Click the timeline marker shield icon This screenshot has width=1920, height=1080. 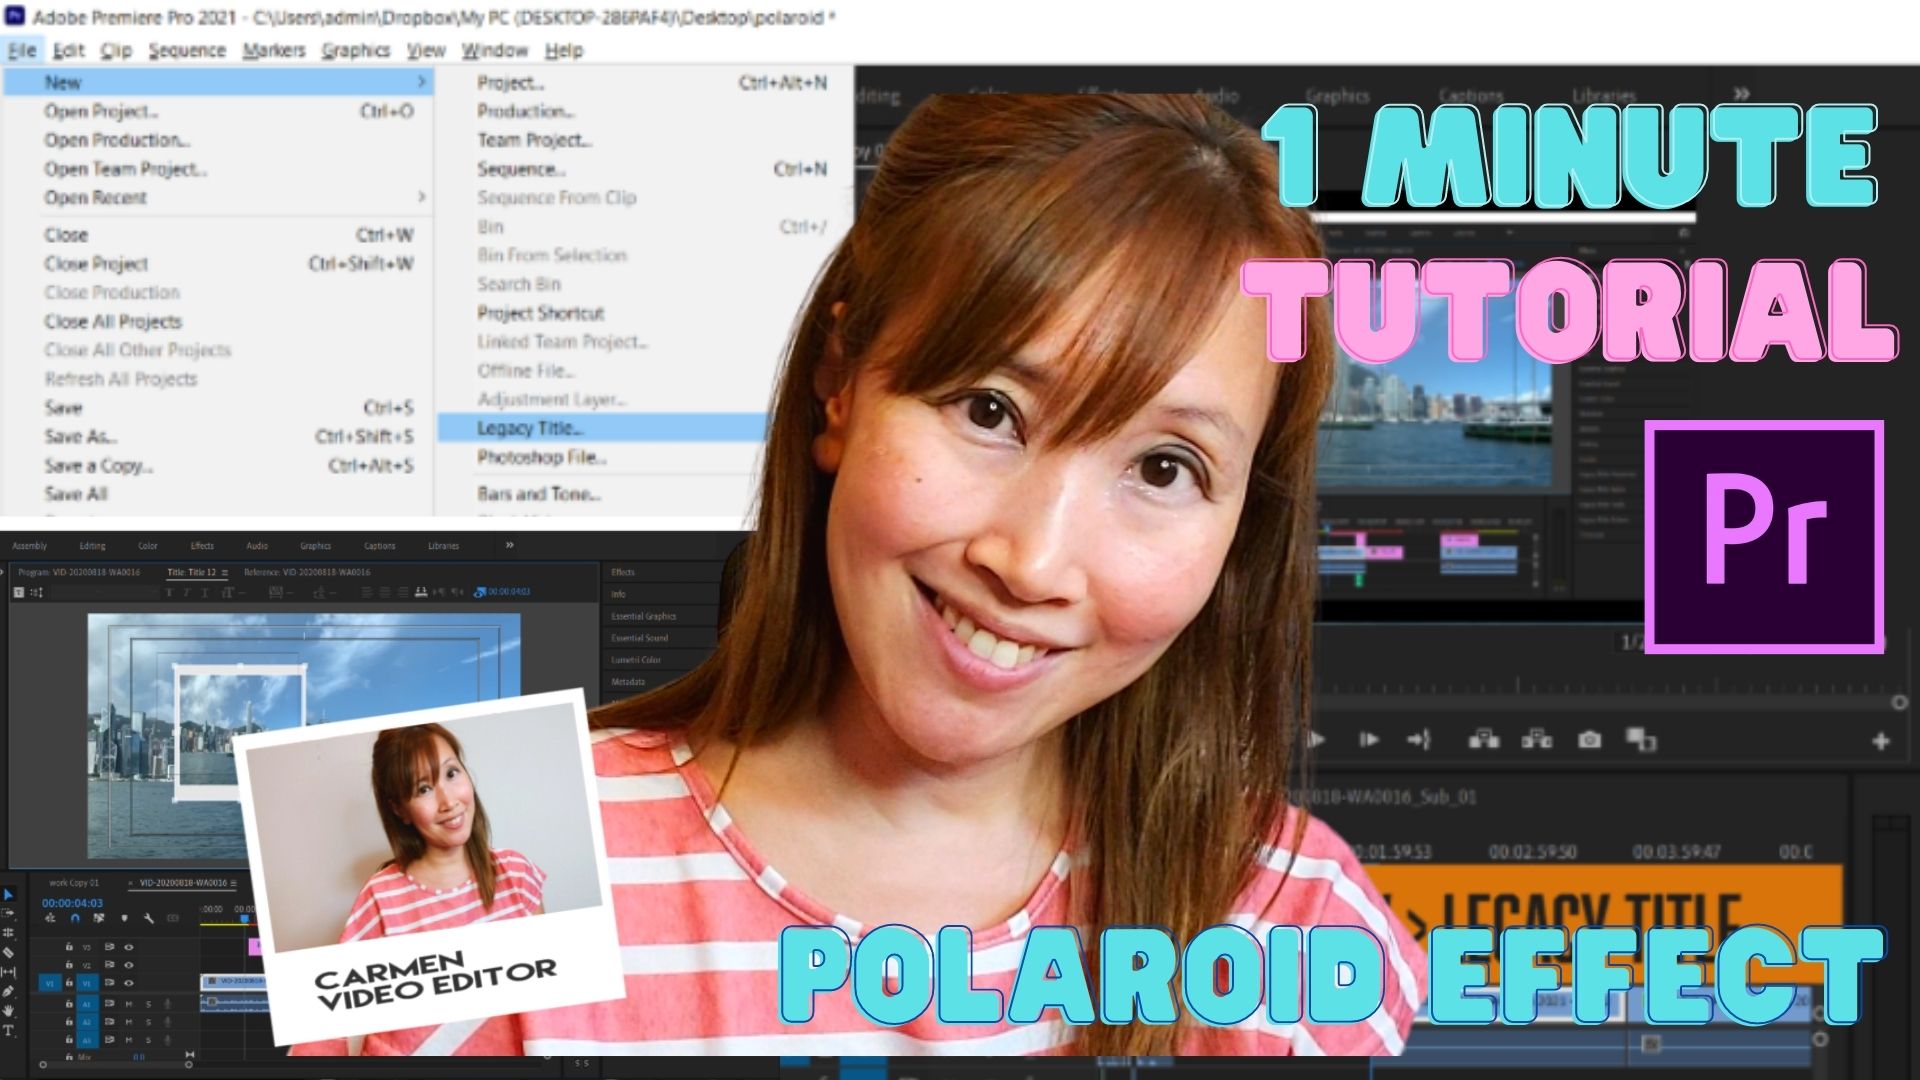point(124,918)
